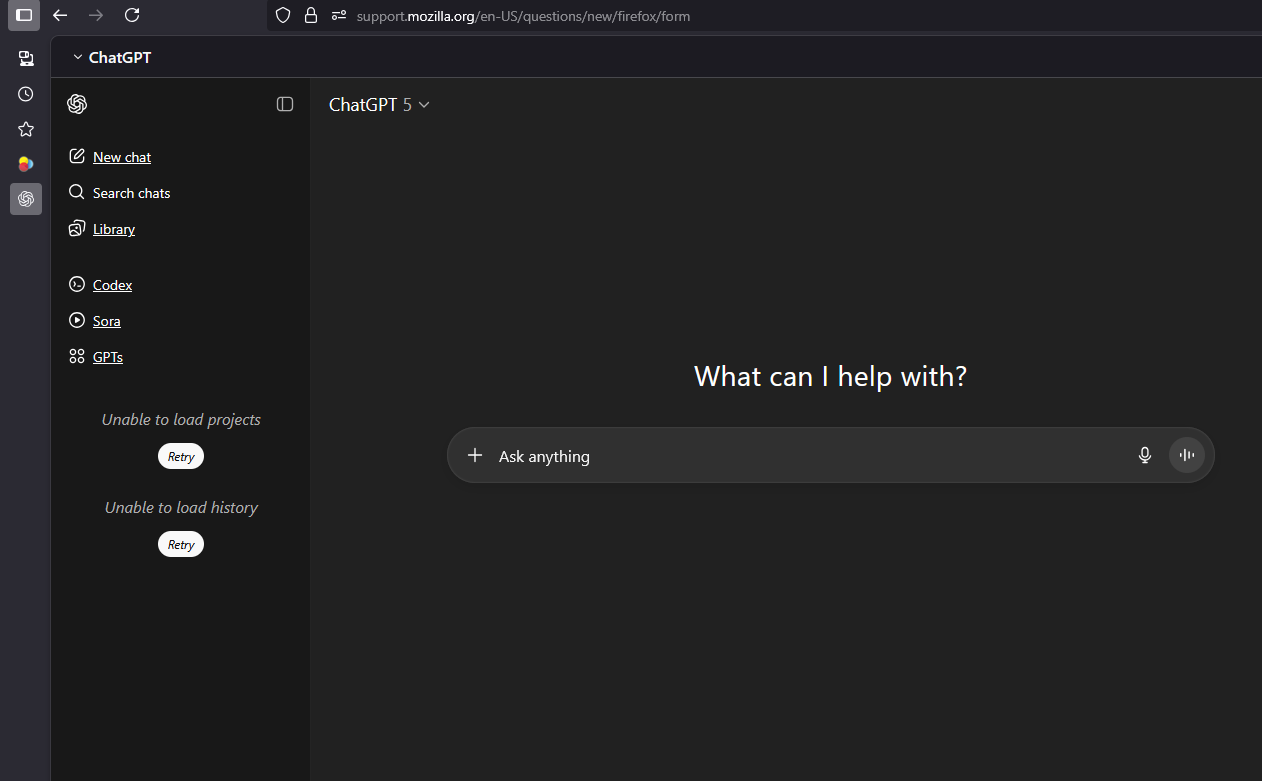
Task: Click the Sora play icon
Action: (x=77, y=321)
